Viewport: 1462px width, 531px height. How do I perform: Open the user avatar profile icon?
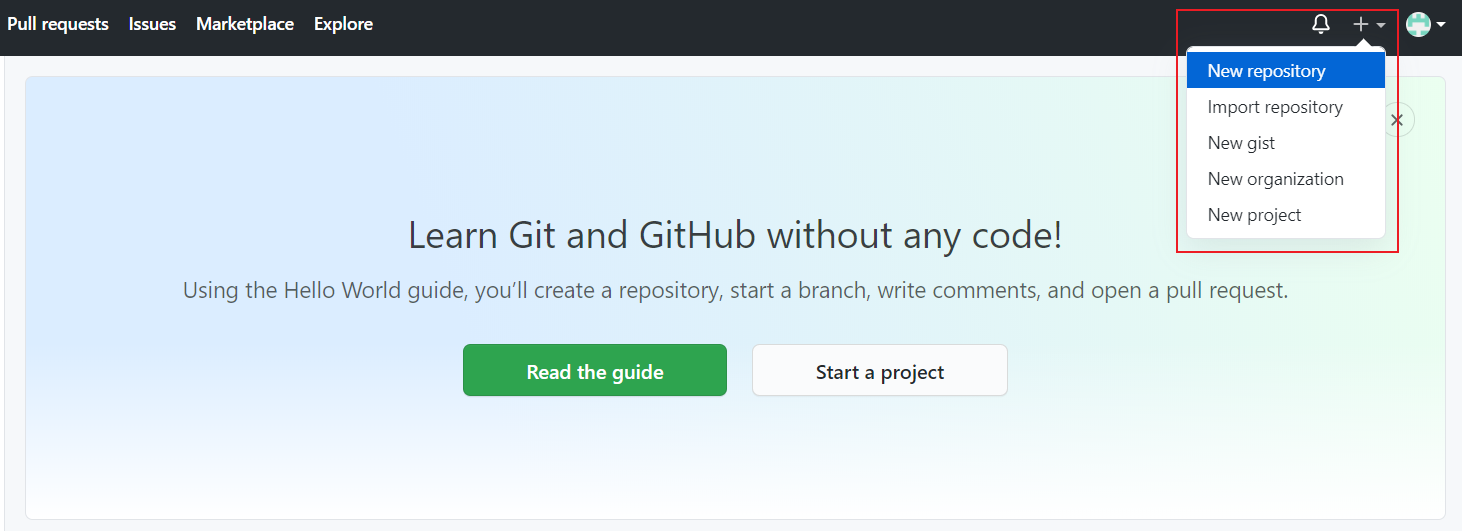pos(1418,24)
